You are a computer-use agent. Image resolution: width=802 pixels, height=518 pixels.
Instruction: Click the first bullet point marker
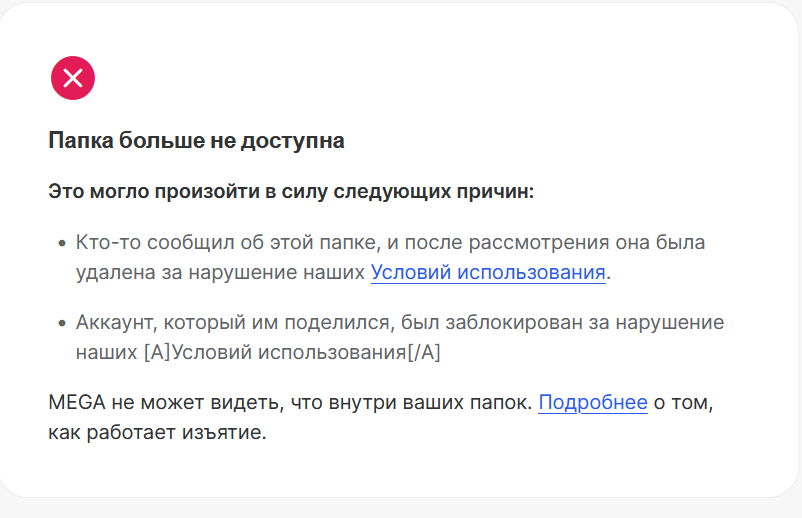click(x=62, y=243)
